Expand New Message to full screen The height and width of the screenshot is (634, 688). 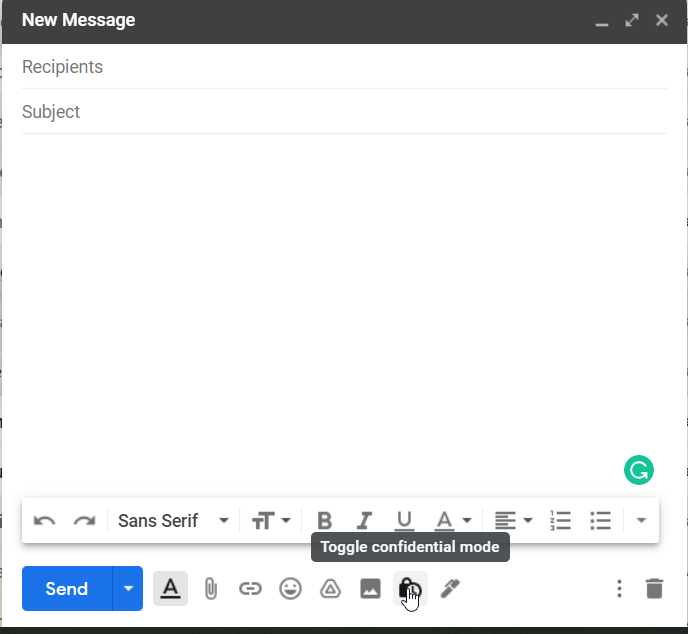point(631,20)
